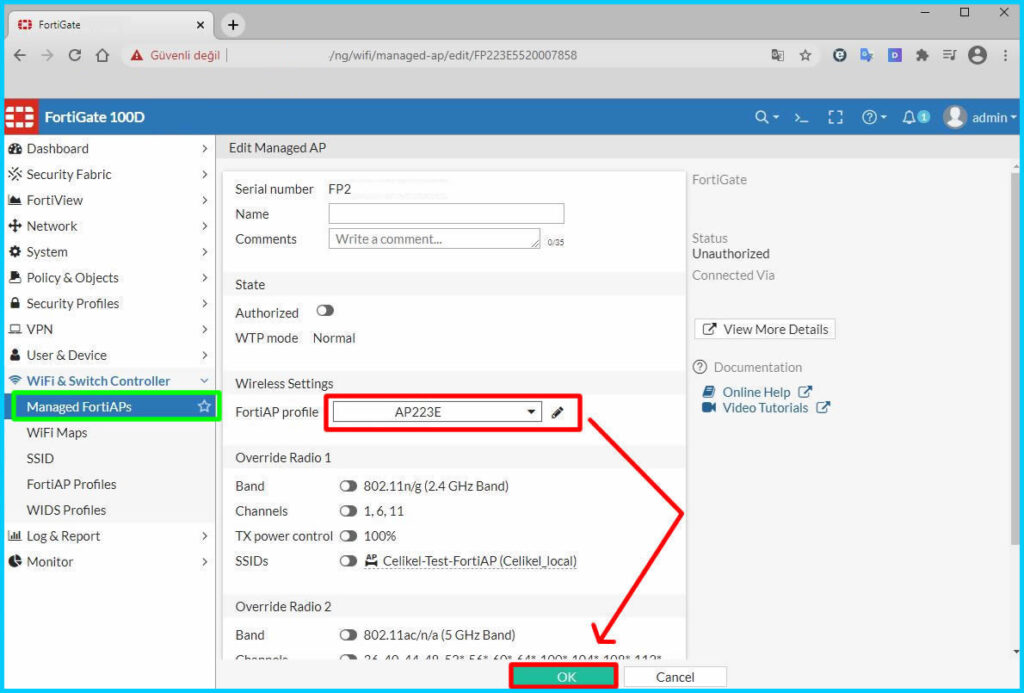
Task: Enable Radio 1 Band override toggle
Action: 348,486
